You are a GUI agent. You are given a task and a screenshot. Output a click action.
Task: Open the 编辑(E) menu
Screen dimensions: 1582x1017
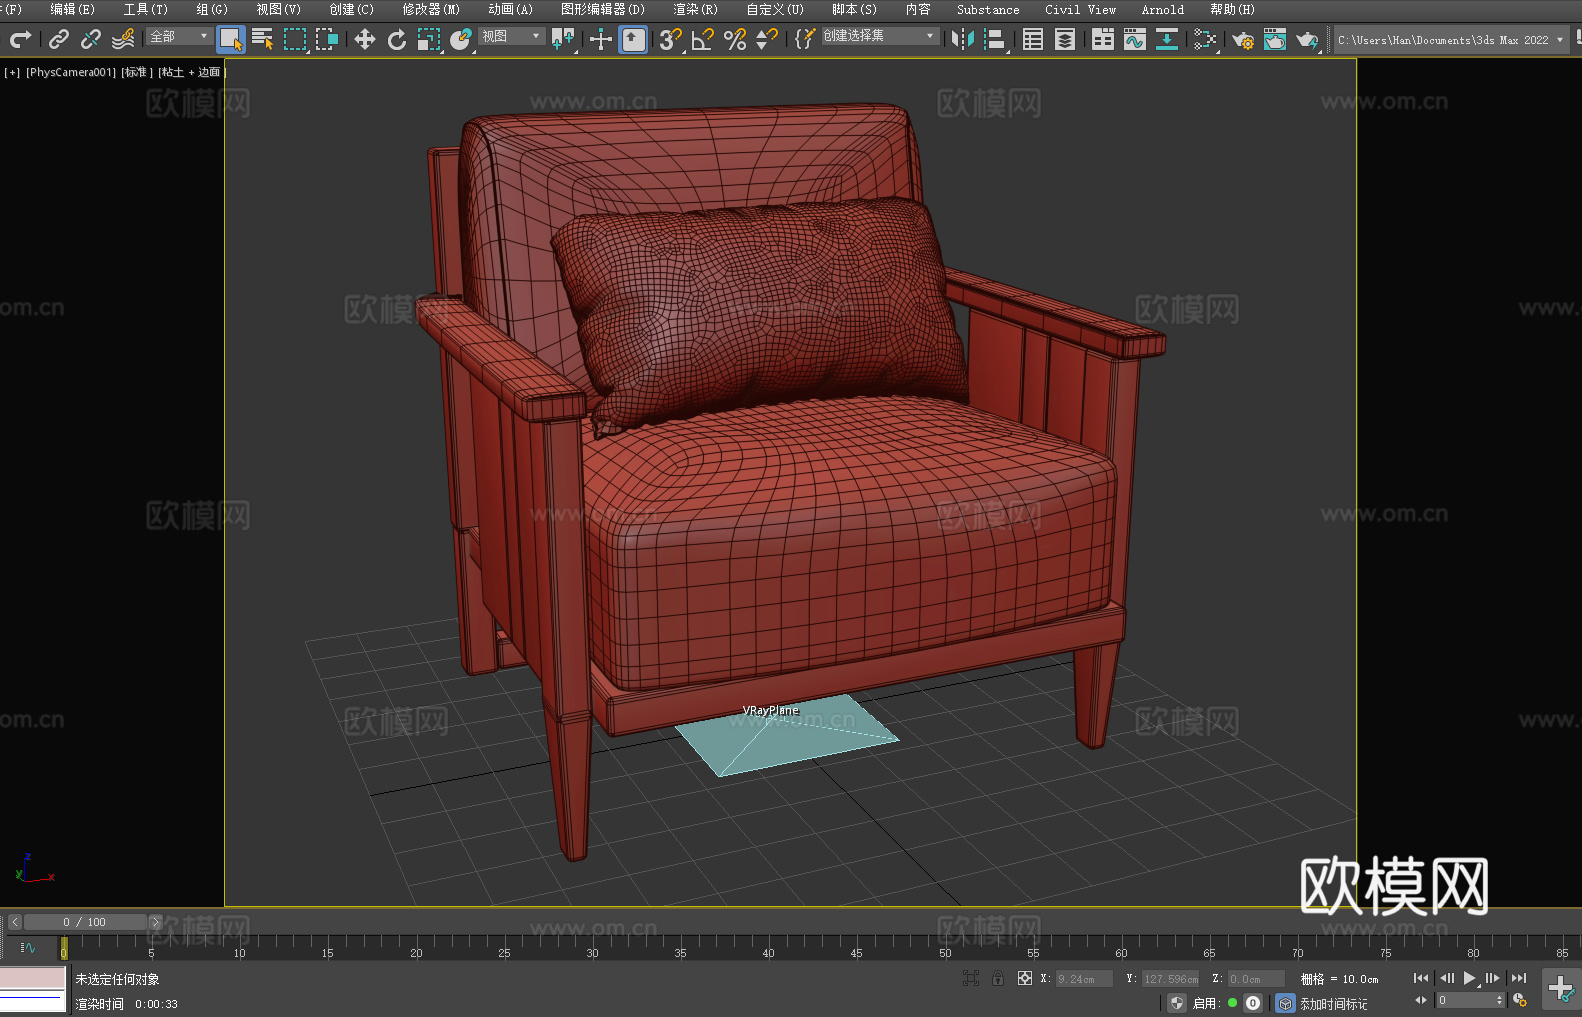click(72, 9)
